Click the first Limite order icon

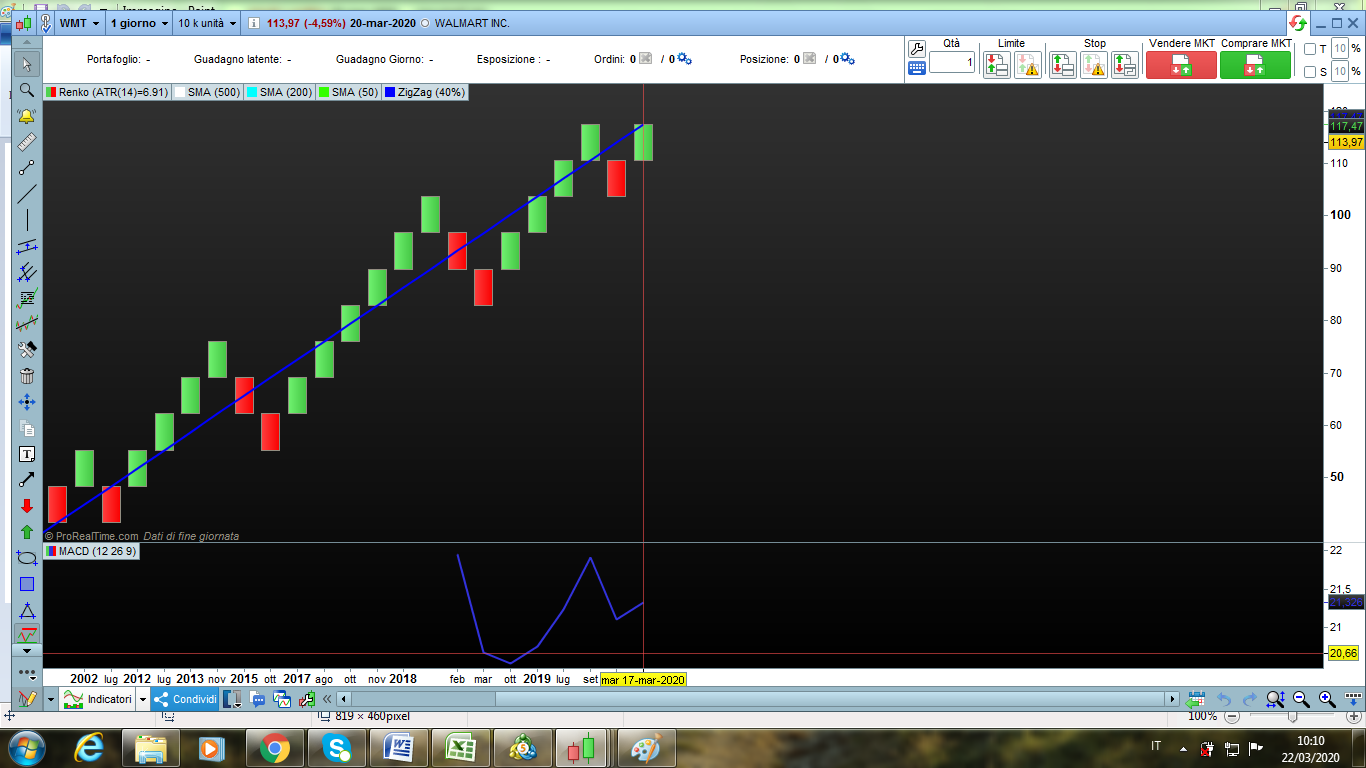(996, 65)
